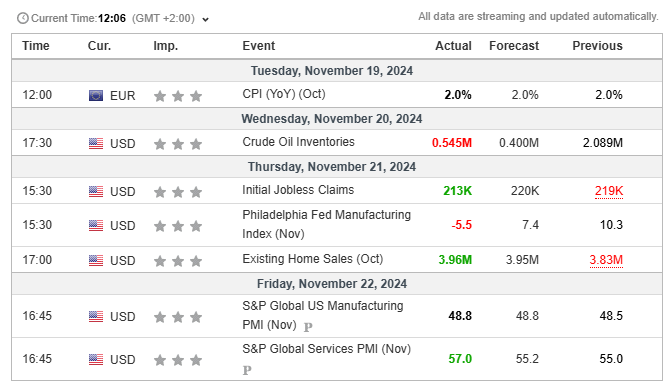Click the US flag for Crude Oil Inventories
This screenshot has width=672, height=386.
coord(96,144)
